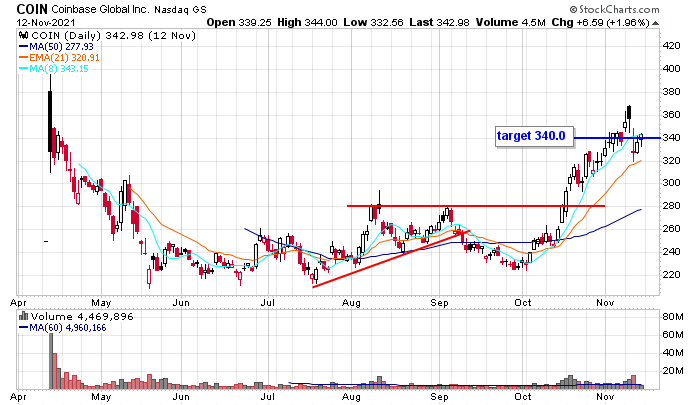
Task: Click the 300 price axis label
Action: [672, 183]
